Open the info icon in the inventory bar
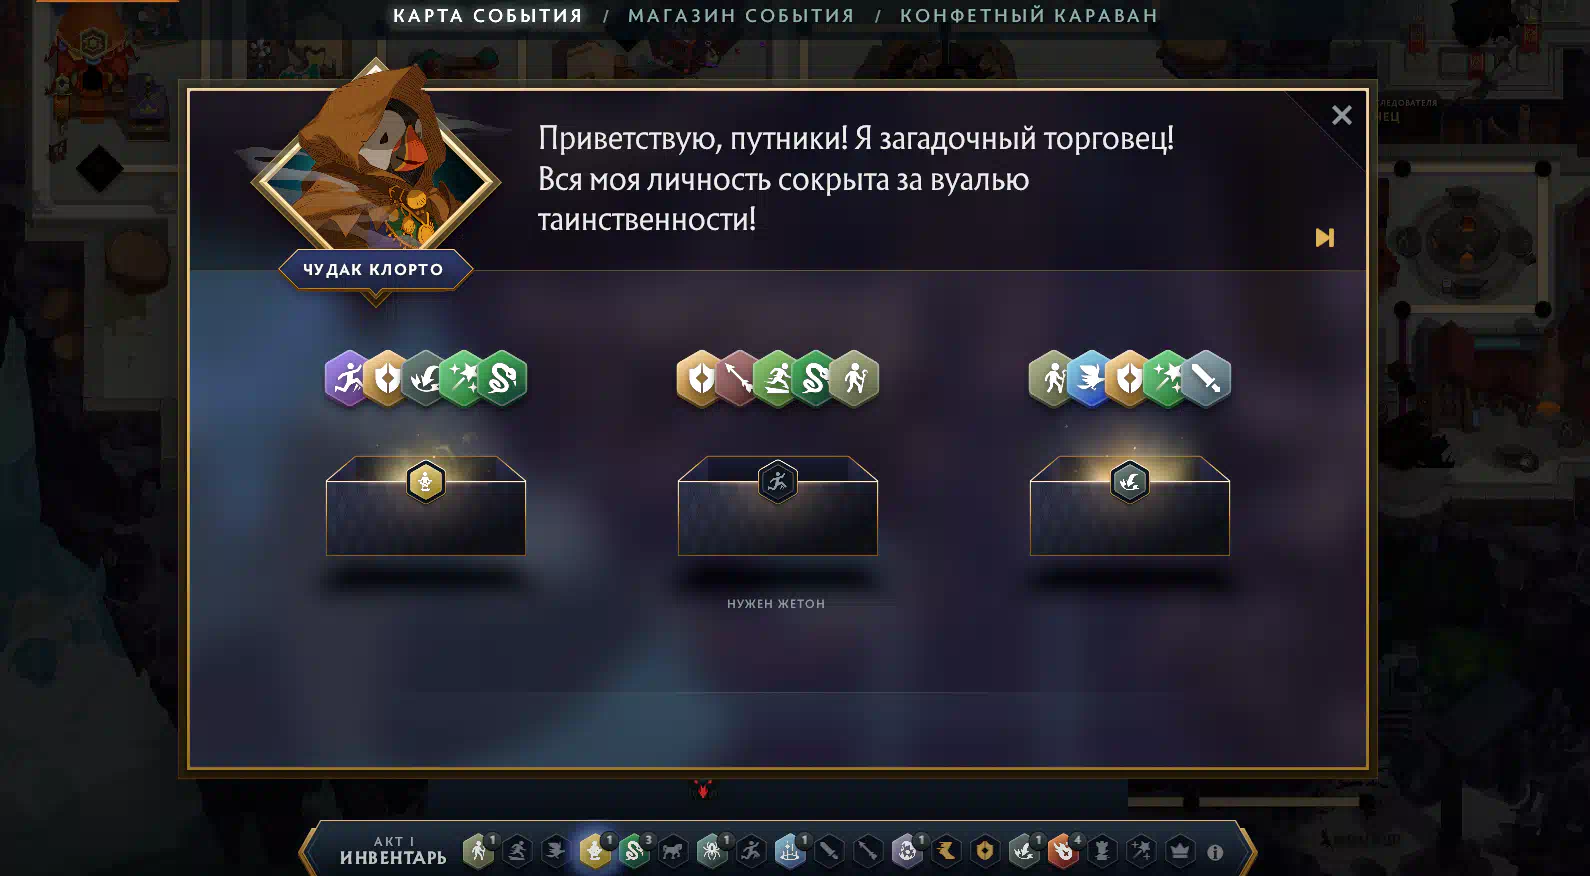Image resolution: width=1590 pixels, height=876 pixels. coord(1215,852)
